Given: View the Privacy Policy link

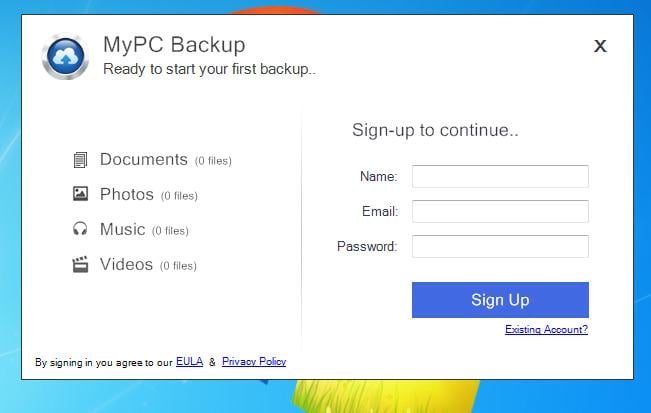Looking at the screenshot, I should [254, 361].
